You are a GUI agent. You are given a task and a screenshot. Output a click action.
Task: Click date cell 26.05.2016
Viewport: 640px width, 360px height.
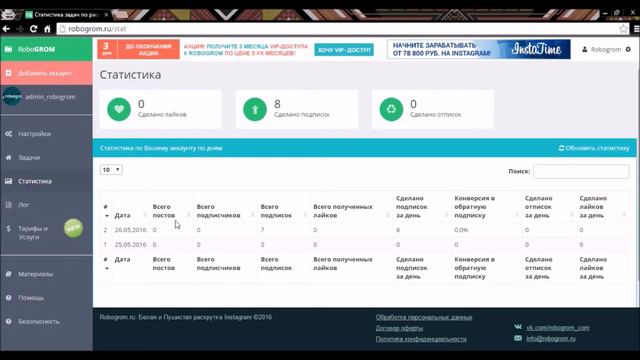point(130,230)
